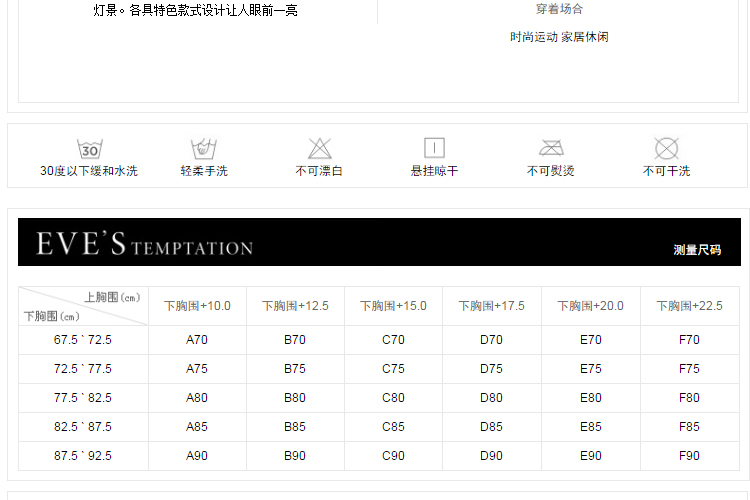
Task: Click the 30-degree gentle wash icon
Action: pyautogui.click(x=90, y=149)
